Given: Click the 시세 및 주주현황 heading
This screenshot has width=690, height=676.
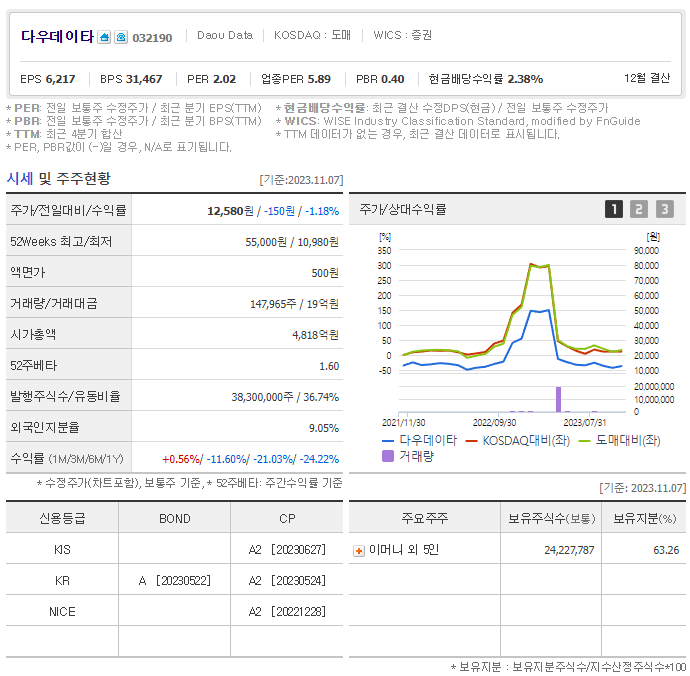Looking at the screenshot, I should [59, 179].
